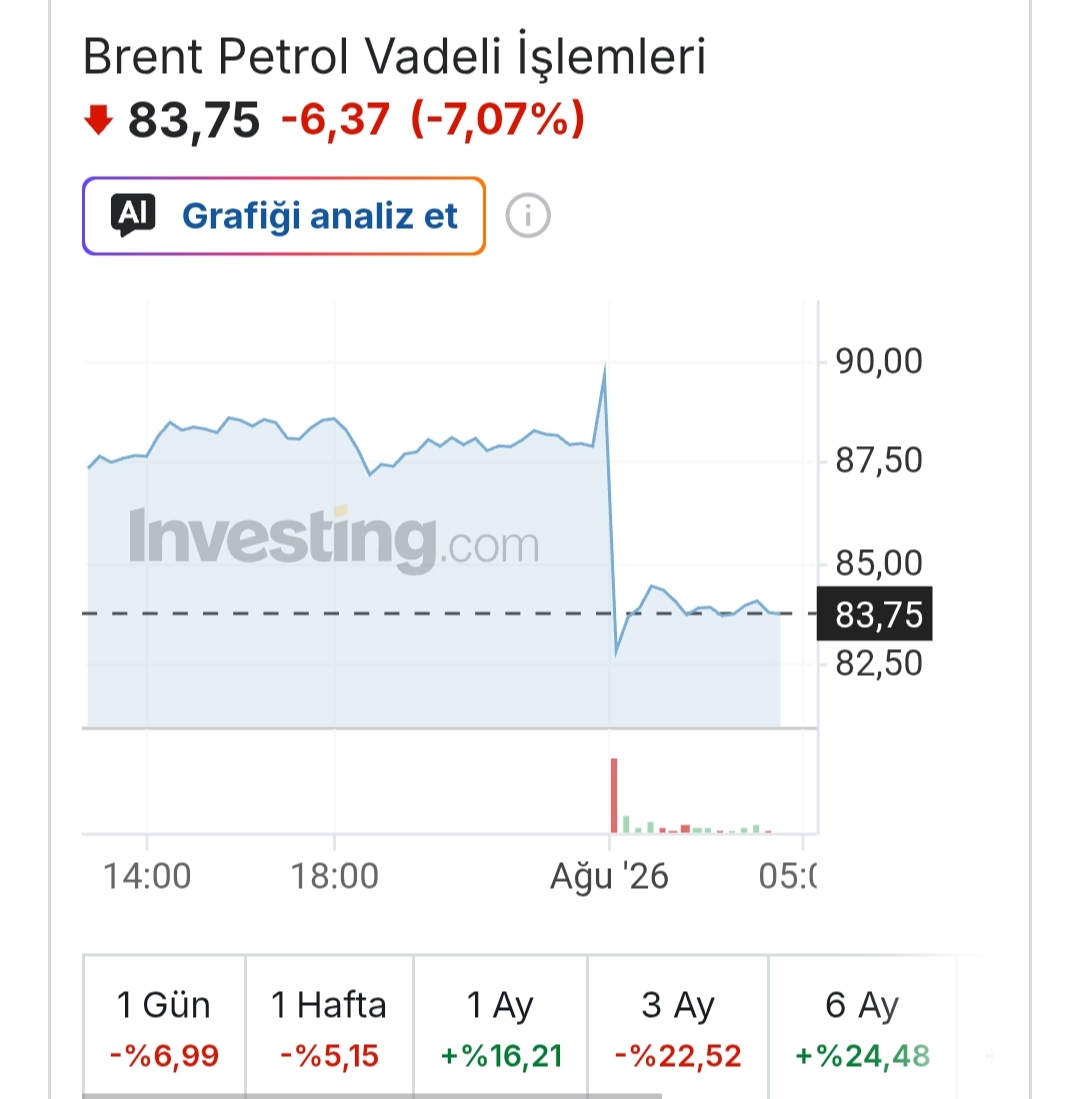1080x1099 pixels.
Task: Click the -7,07% change percentage text
Action: tap(498, 119)
